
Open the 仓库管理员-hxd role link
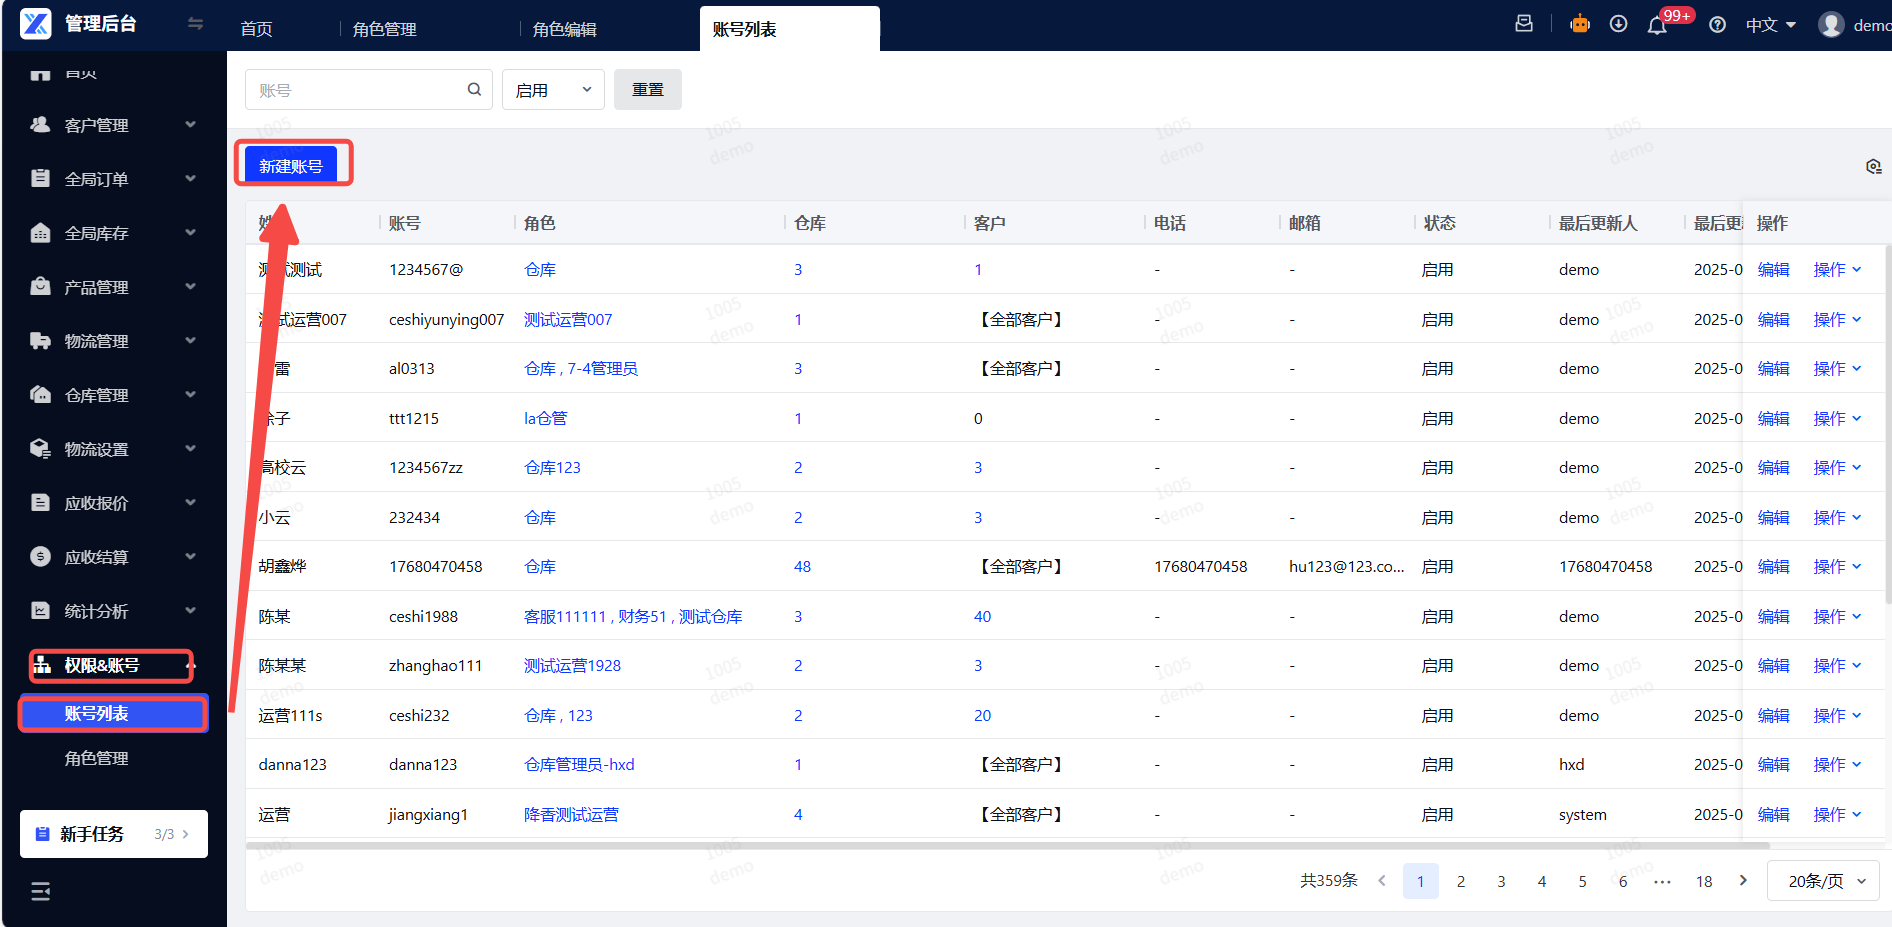click(579, 765)
